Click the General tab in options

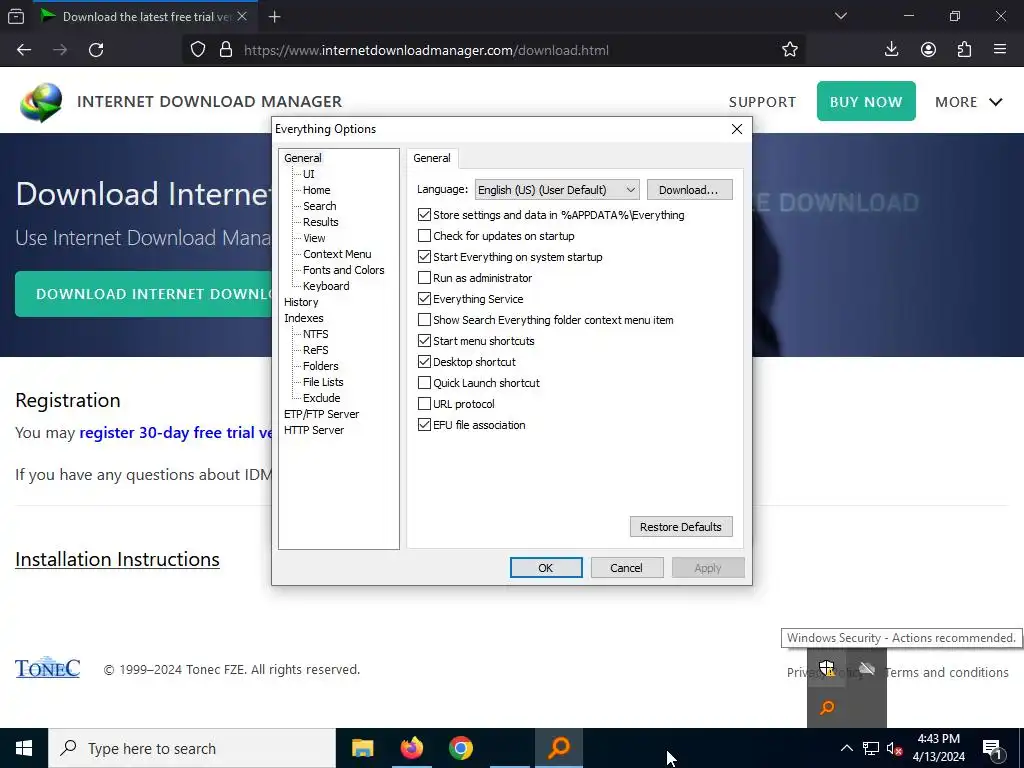(x=432, y=158)
